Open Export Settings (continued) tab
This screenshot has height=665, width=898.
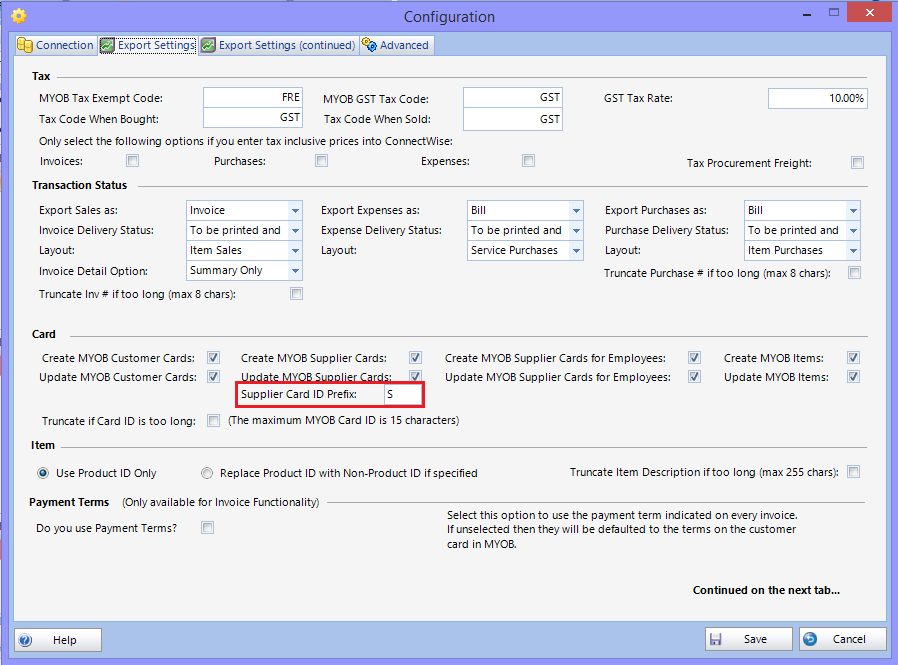coord(279,45)
